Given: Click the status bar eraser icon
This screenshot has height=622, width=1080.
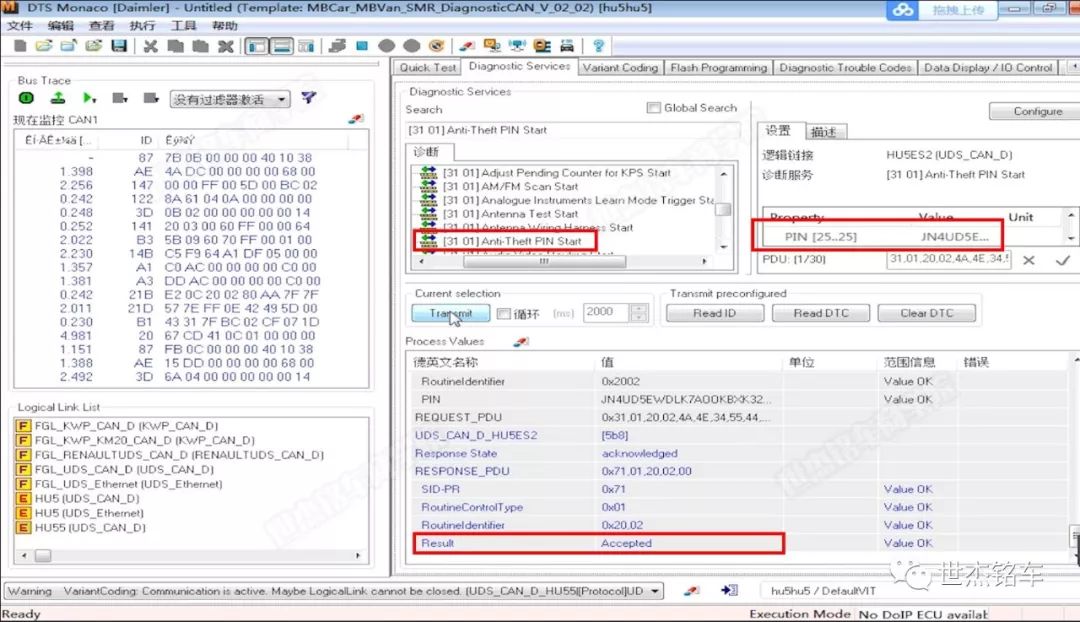Looking at the screenshot, I should coord(691,590).
